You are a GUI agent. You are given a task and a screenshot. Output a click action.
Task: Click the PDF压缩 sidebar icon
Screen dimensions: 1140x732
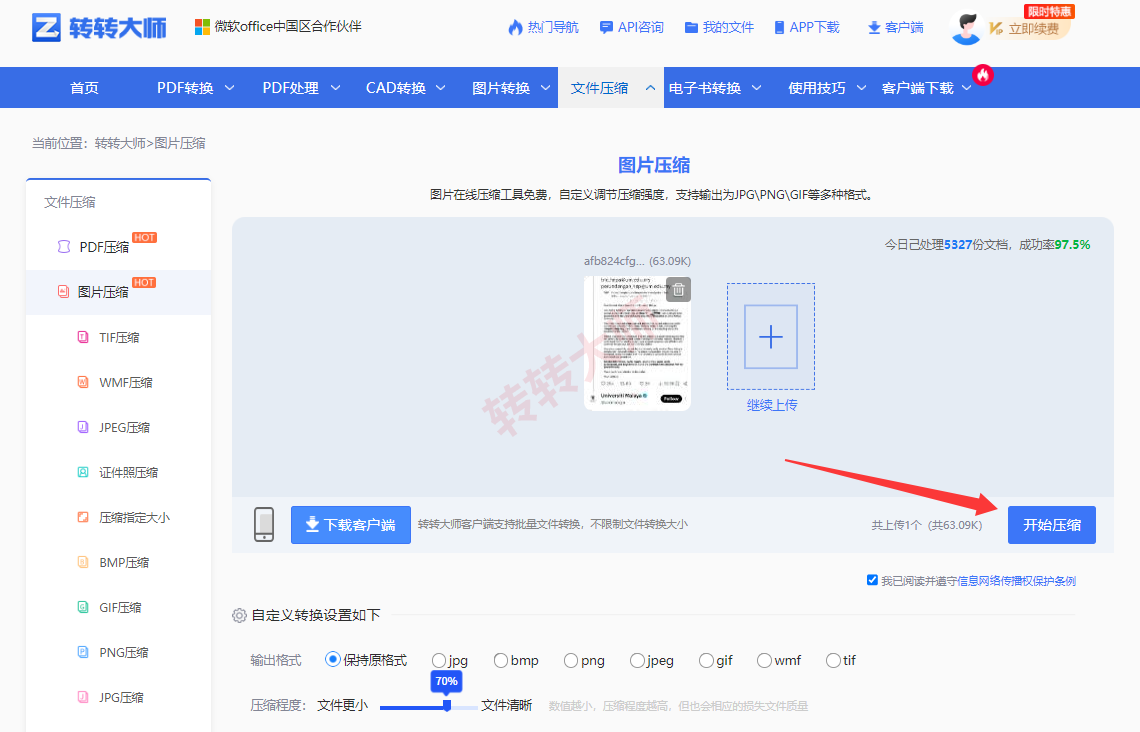(x=64, y=246)
